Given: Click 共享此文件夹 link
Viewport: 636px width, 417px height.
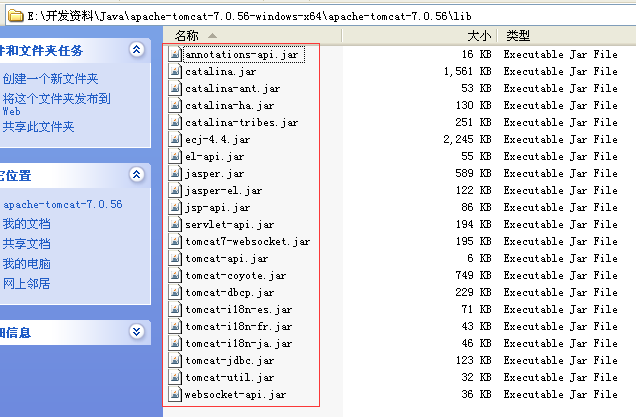Looking at the screenshot, I should click(38, 127).
